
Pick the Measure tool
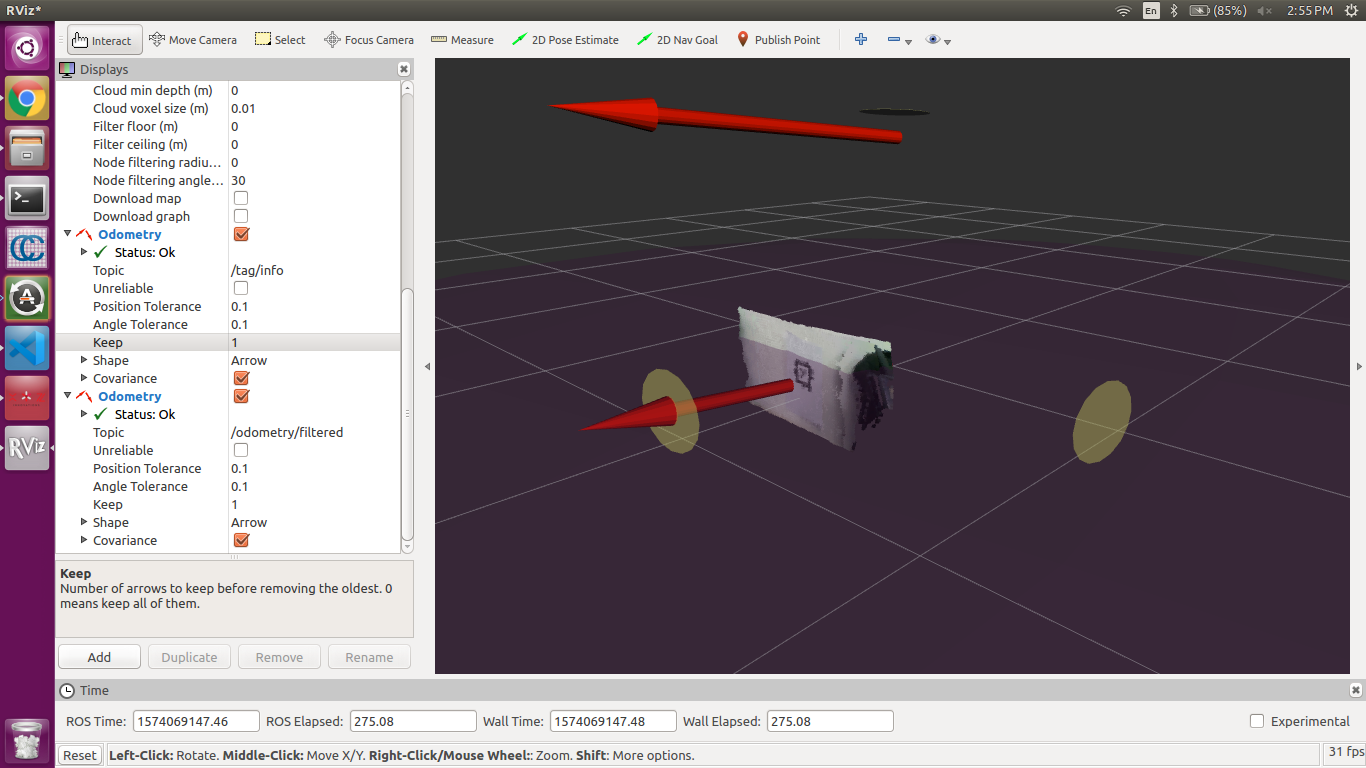pos(462,40)
